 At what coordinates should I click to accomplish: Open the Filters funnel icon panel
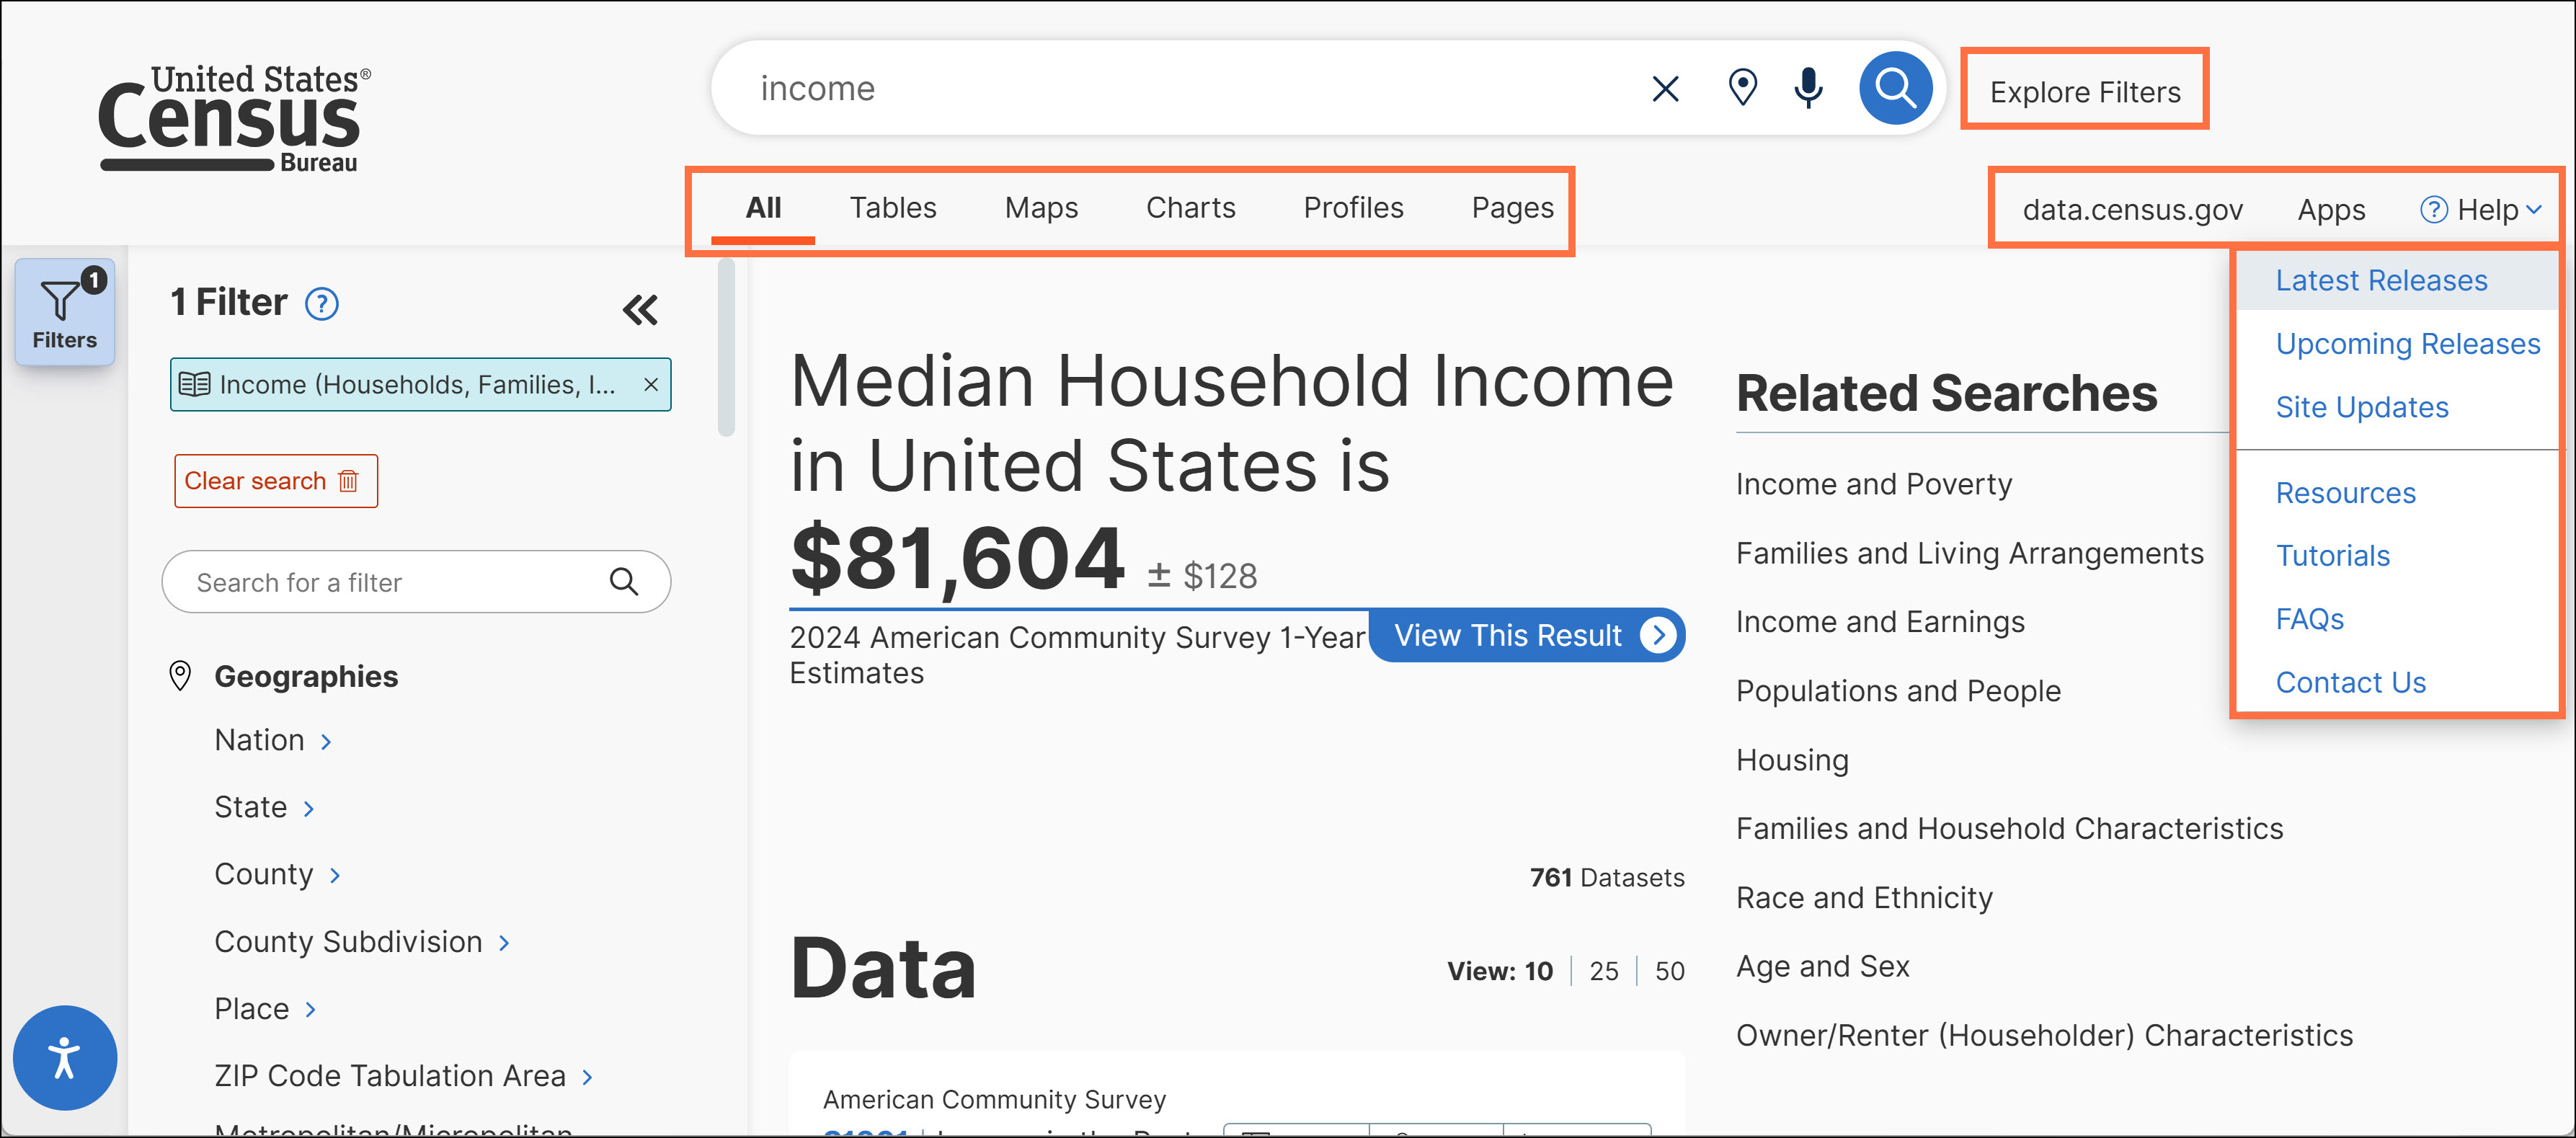coord(64,312)
